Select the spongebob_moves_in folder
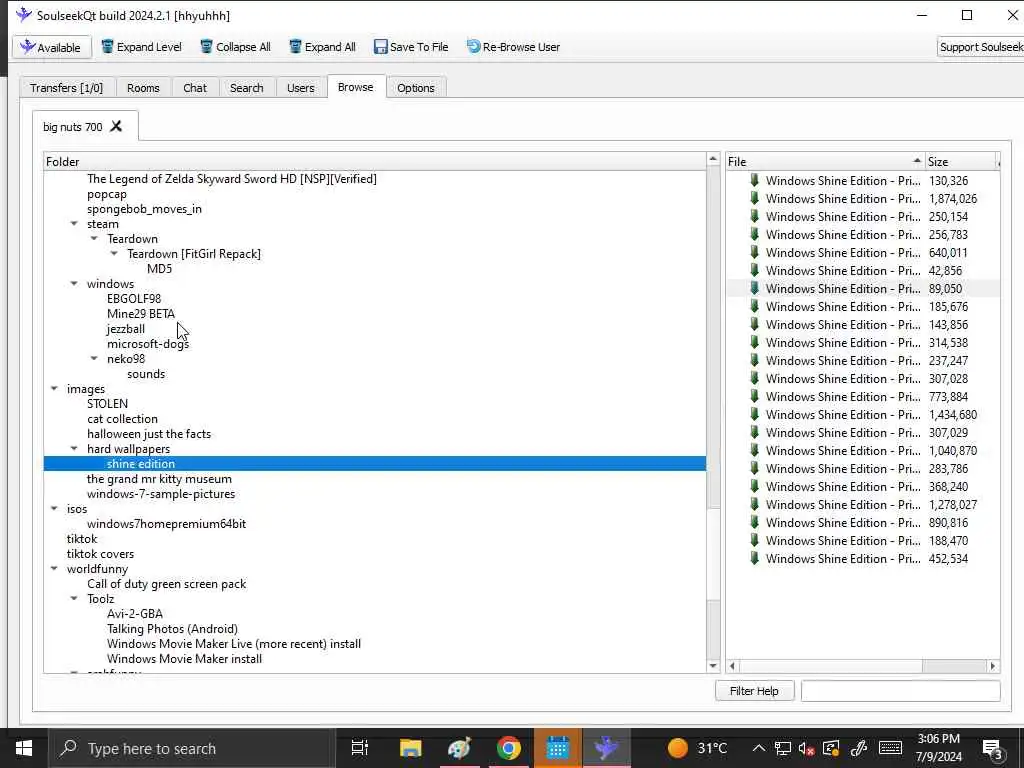This screenshot has width=1024, height=768. (144, 209)
